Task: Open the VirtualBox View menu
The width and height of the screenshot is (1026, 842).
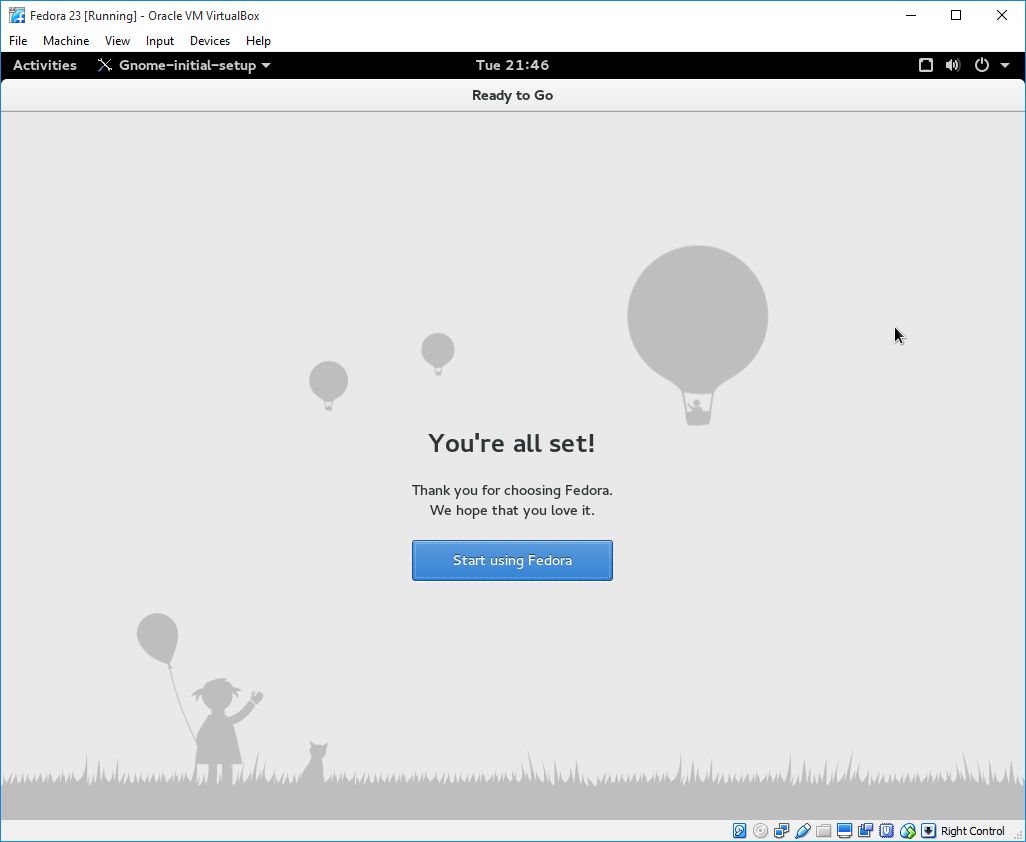Action: coord(117,41)
